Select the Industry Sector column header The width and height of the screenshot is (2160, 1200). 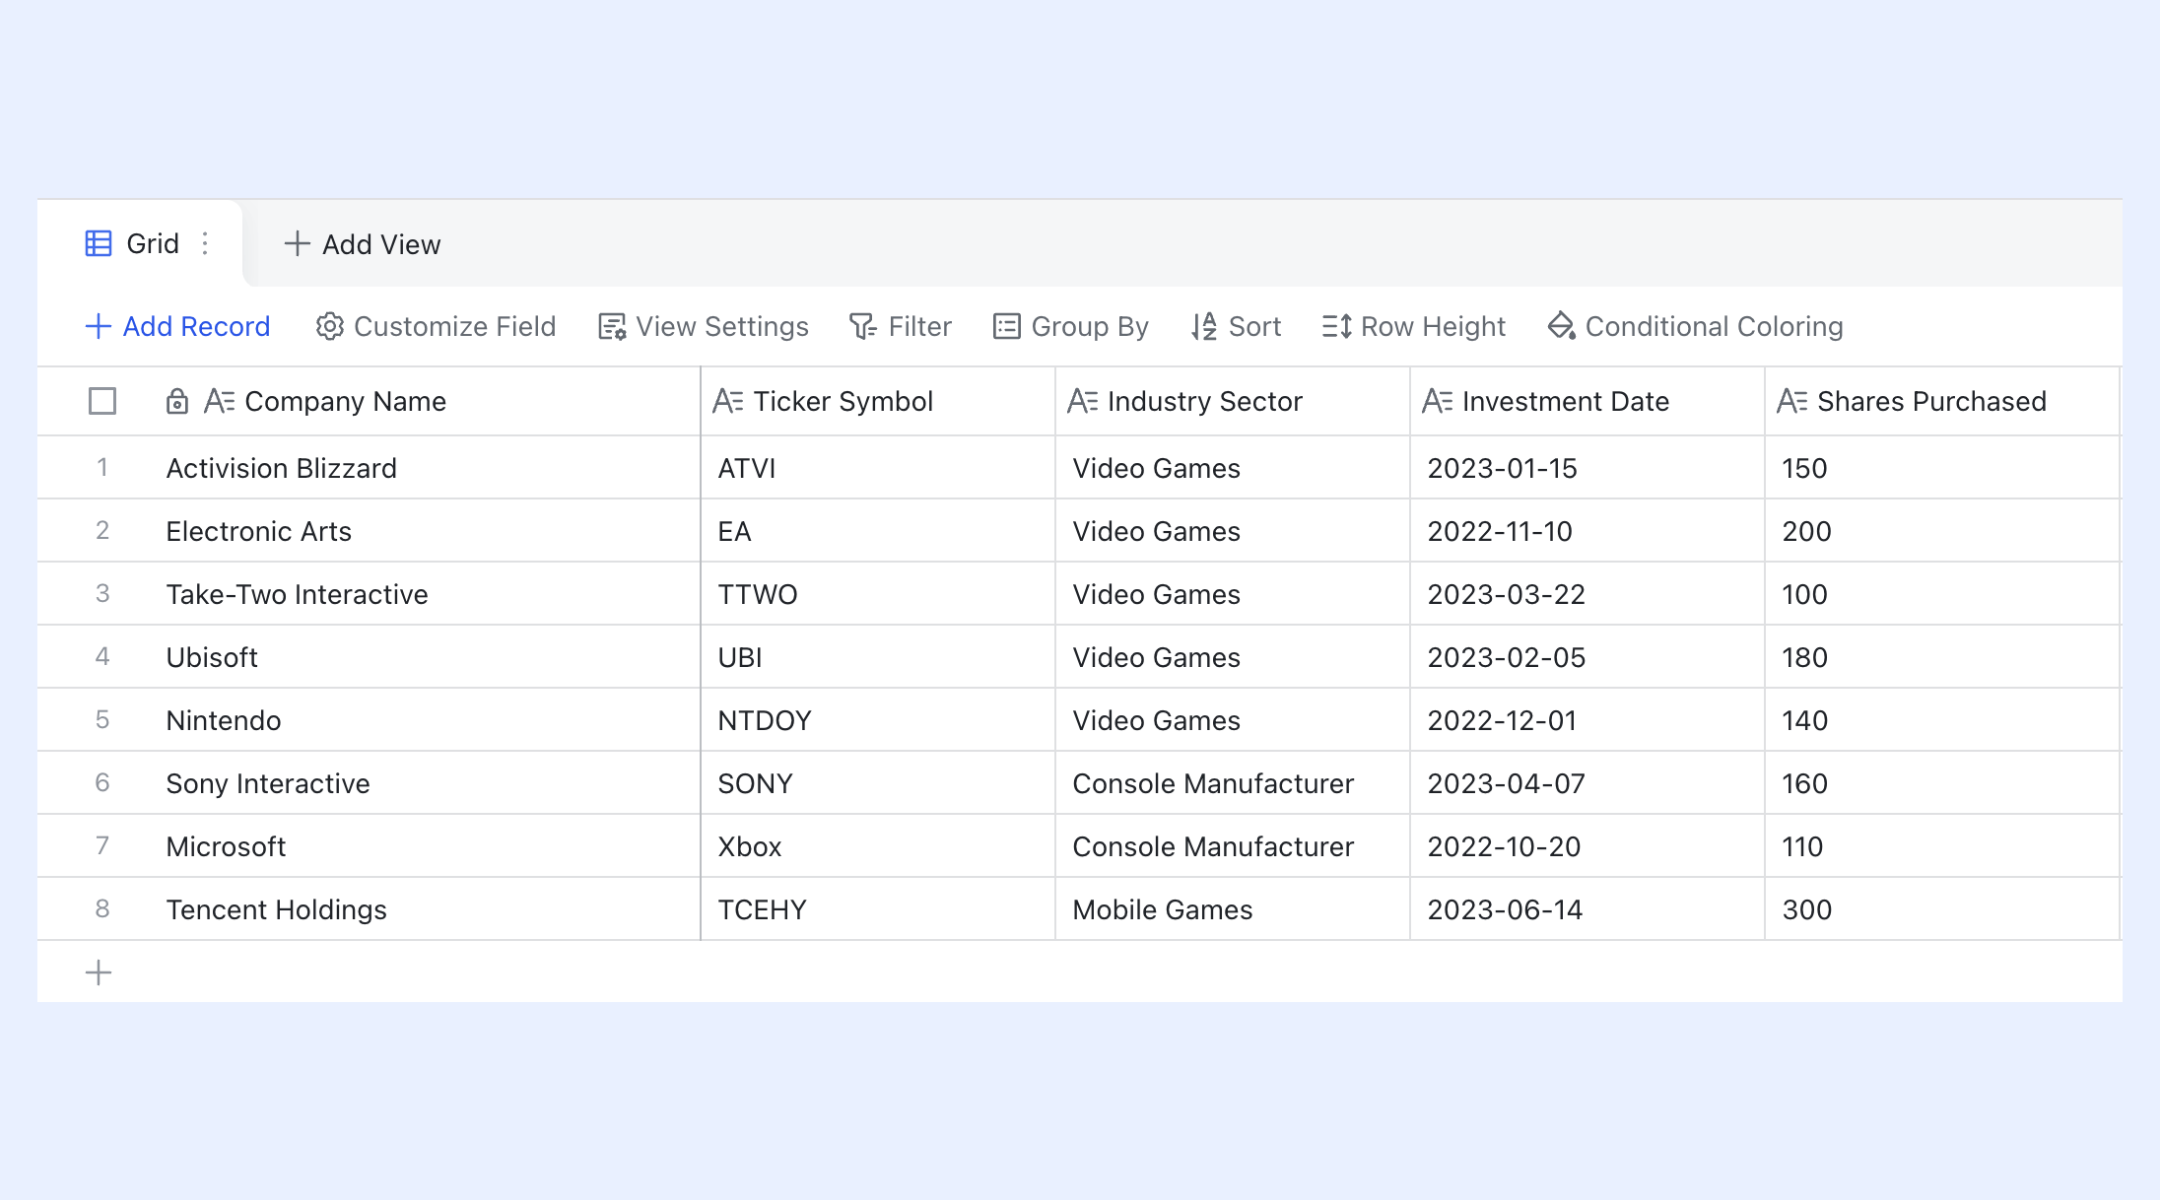pyautogui.click(x=1233, y=402)
